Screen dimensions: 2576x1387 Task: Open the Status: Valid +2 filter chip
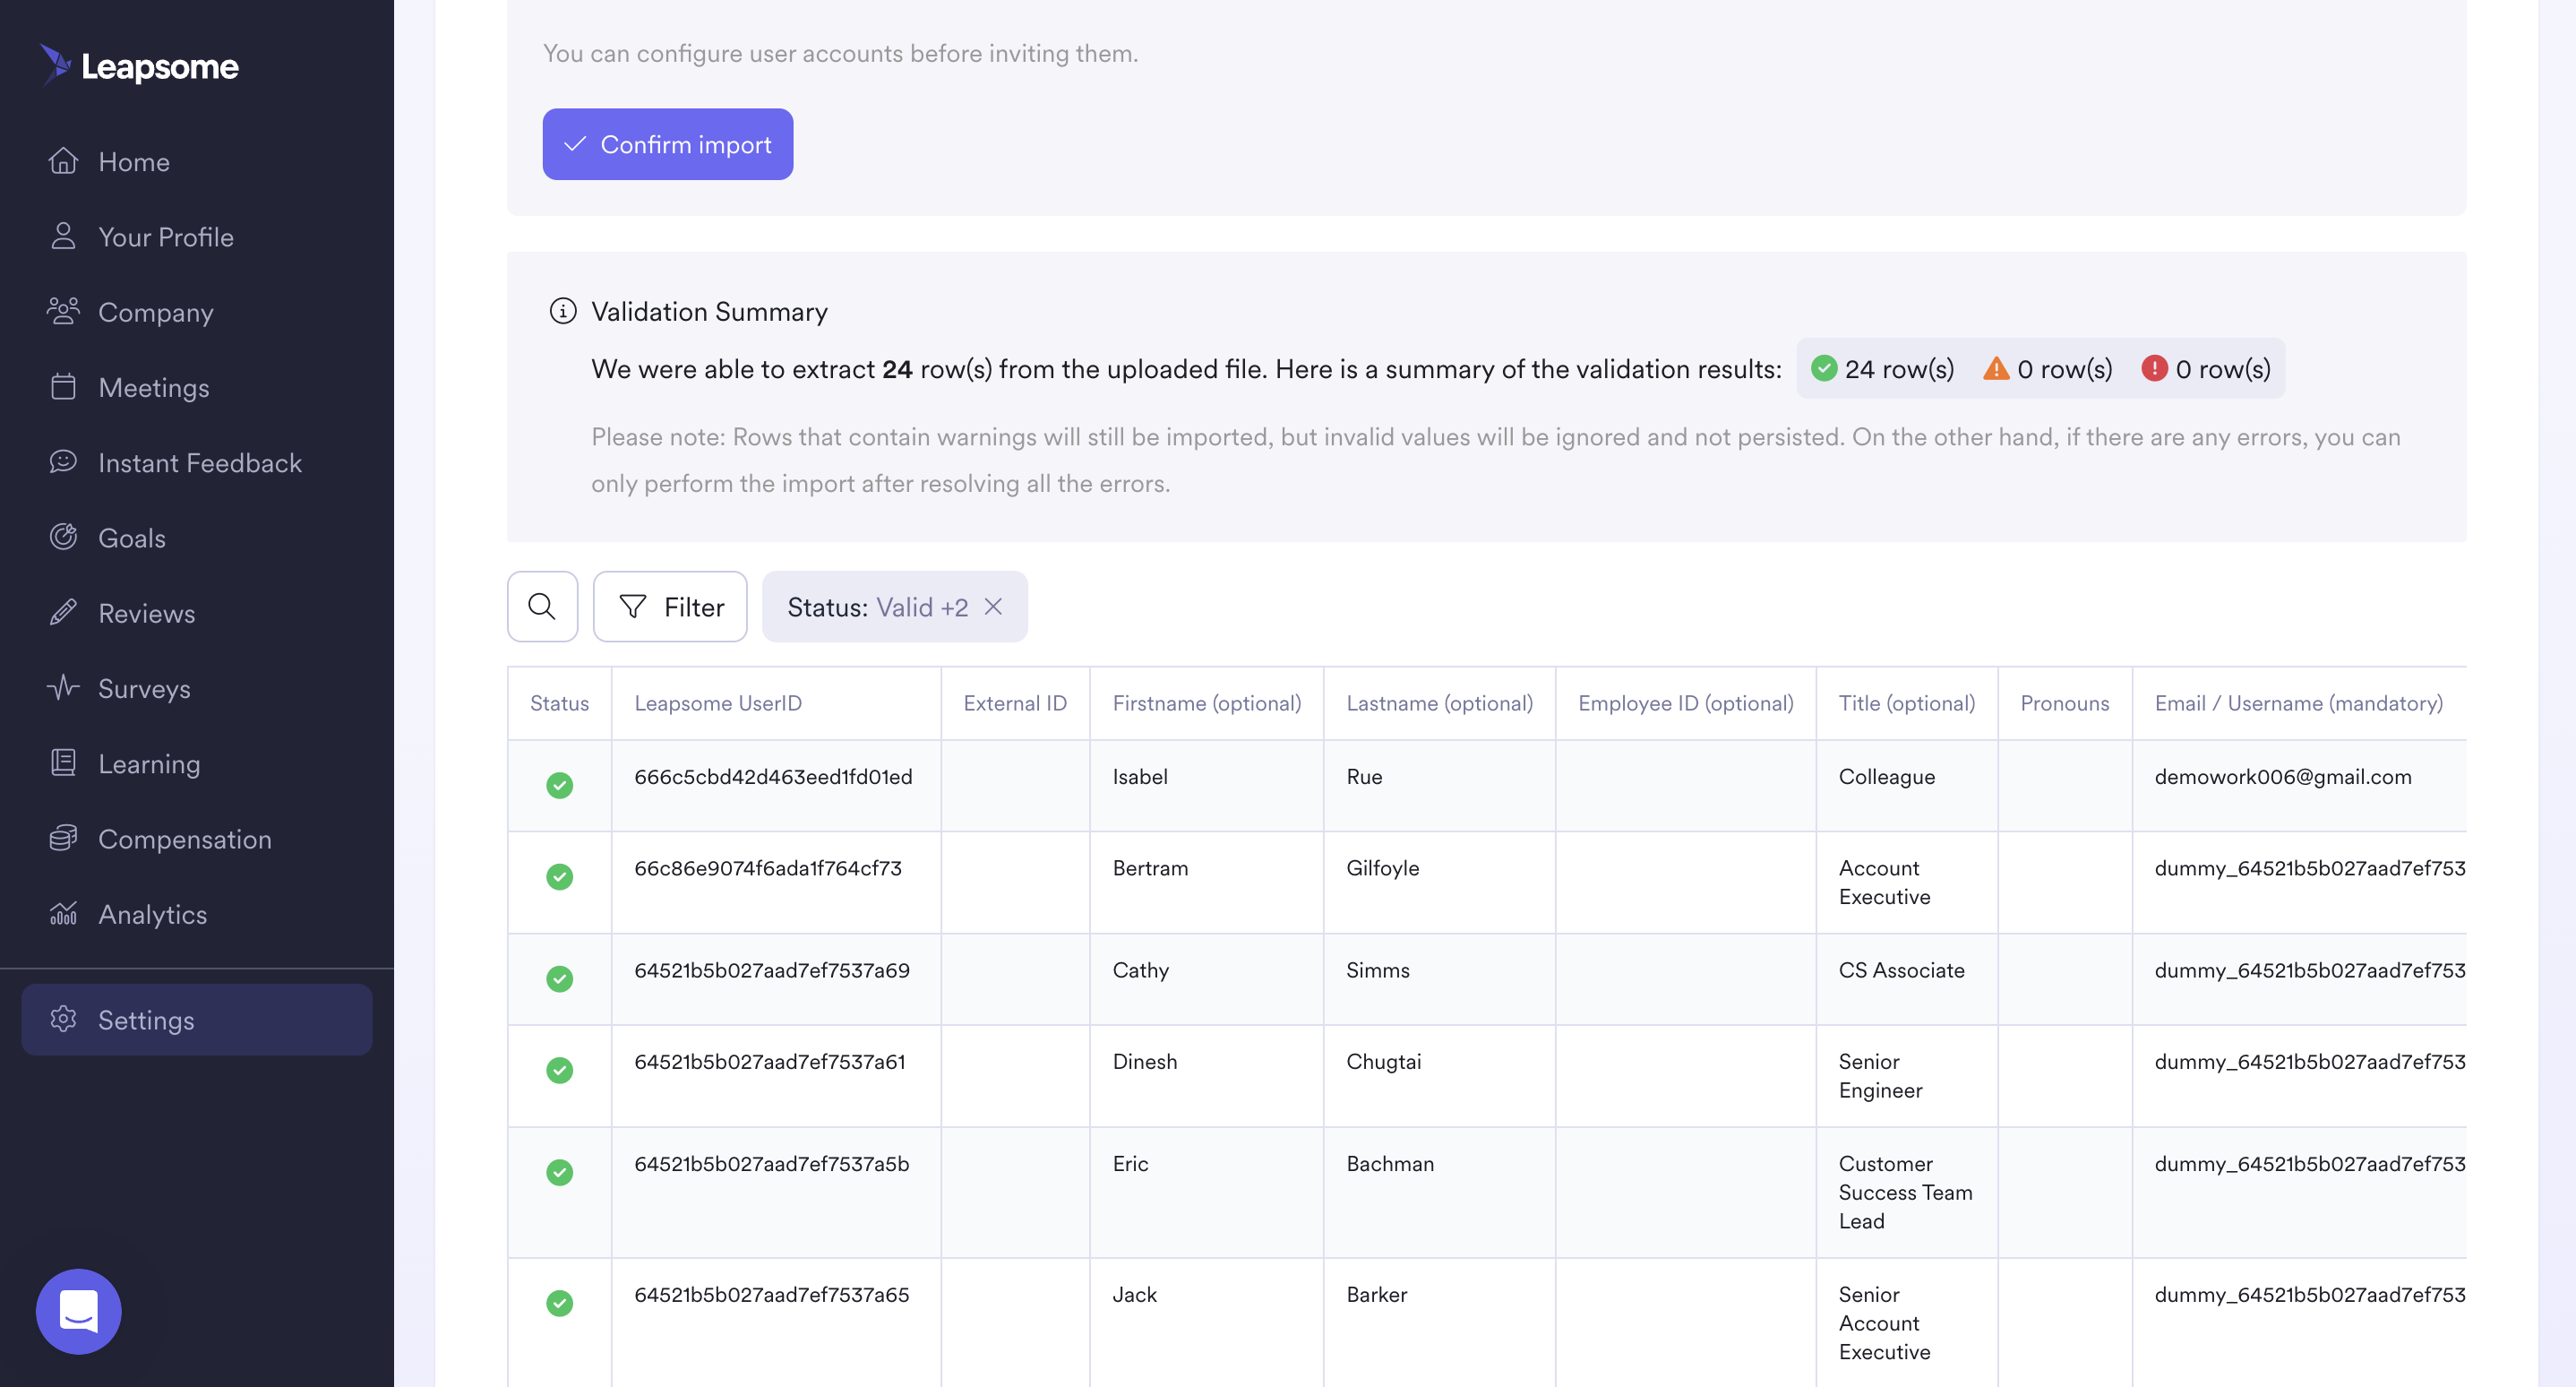(x=877, y=607)
